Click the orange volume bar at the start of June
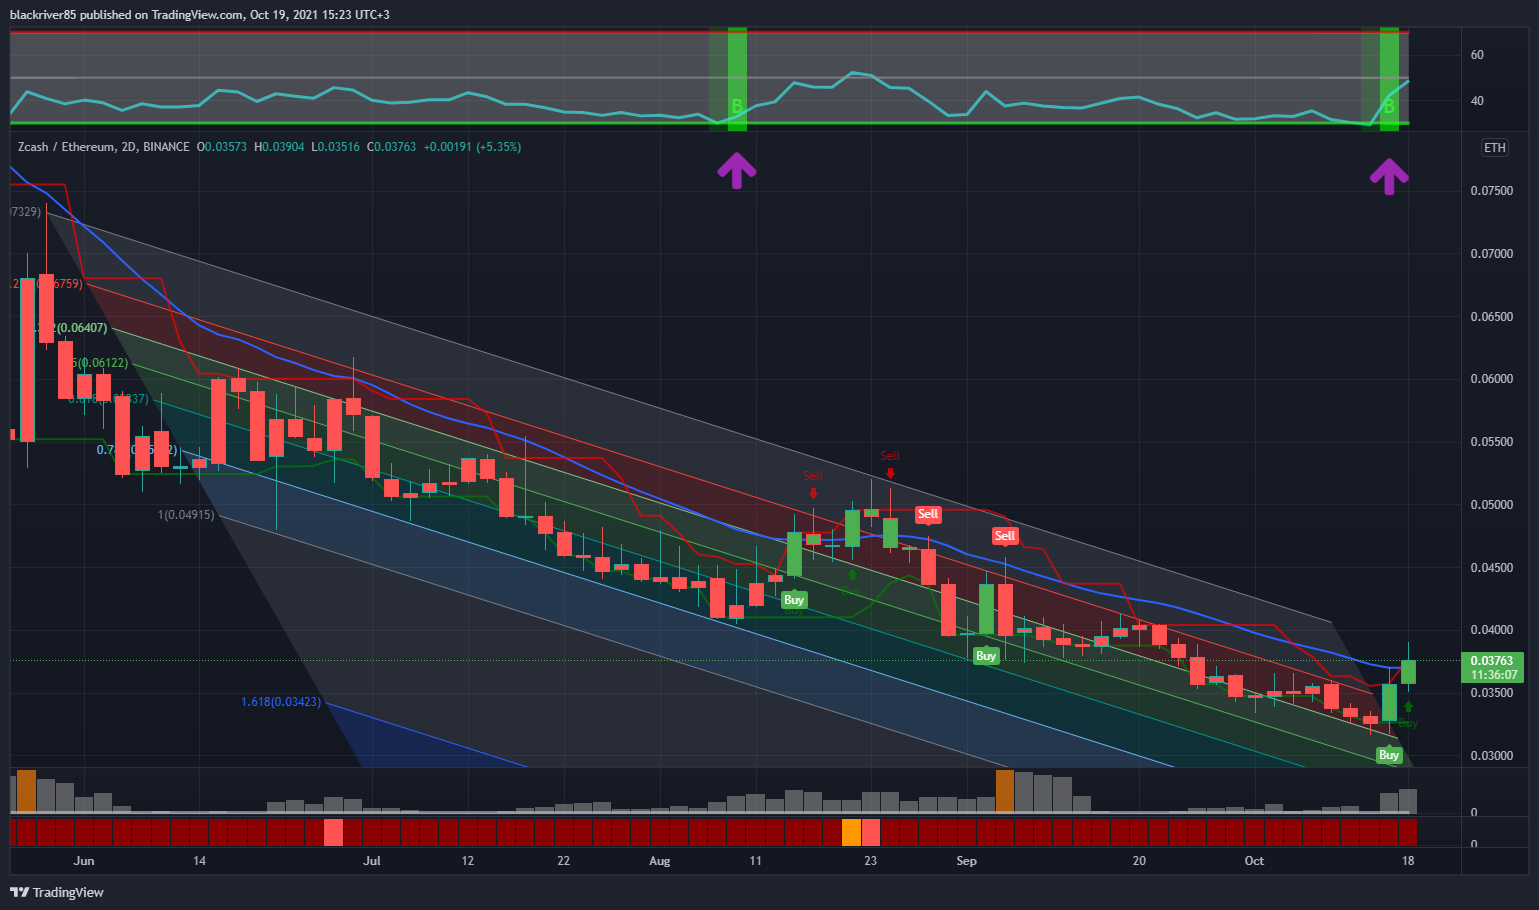Screen dimensions: 1539x910 click(x=26, y=791)
